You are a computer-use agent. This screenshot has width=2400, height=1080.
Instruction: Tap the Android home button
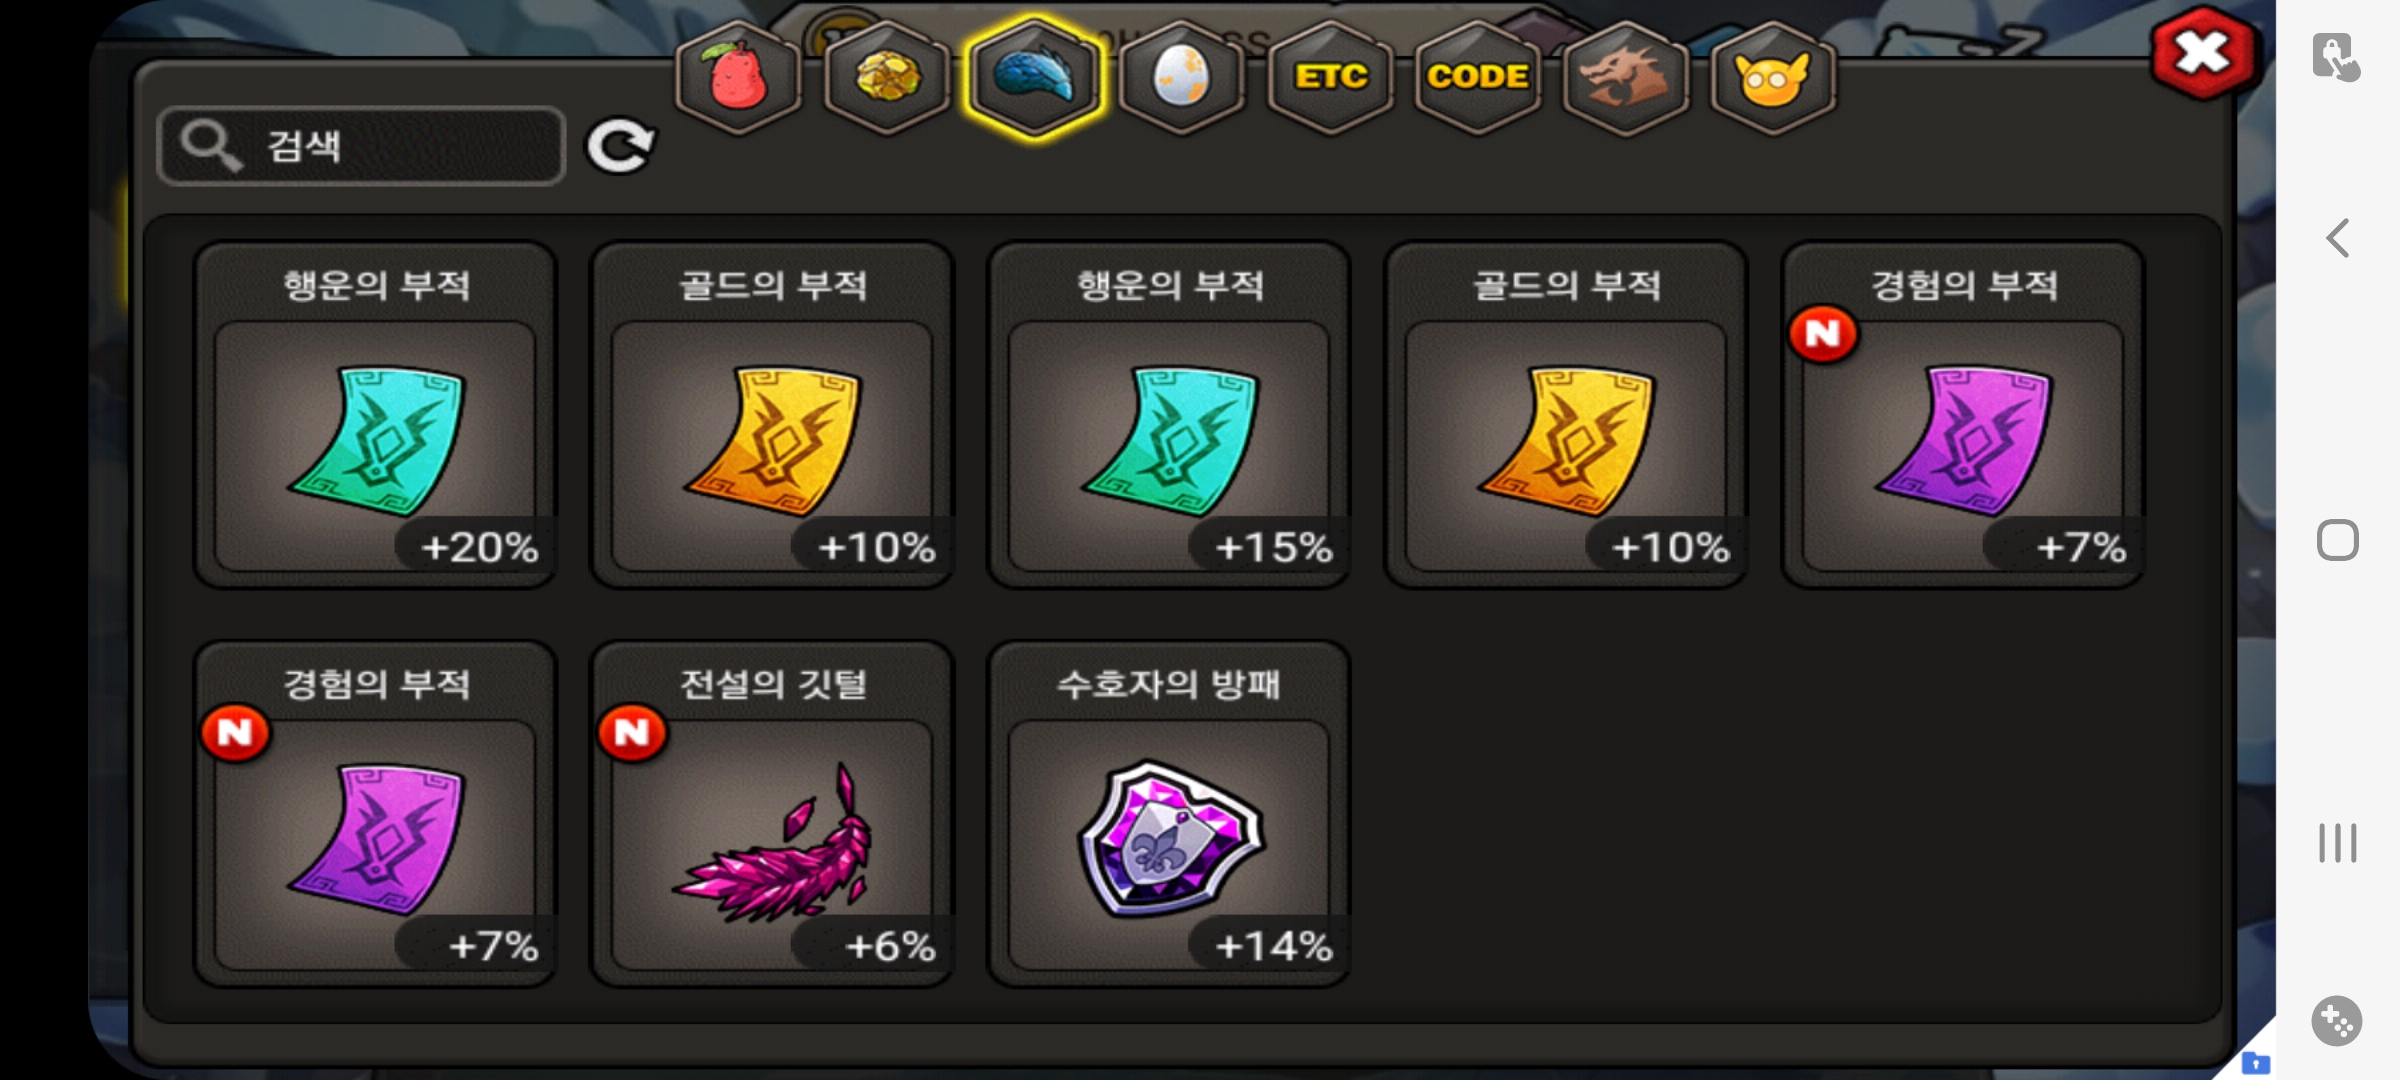2337,540
